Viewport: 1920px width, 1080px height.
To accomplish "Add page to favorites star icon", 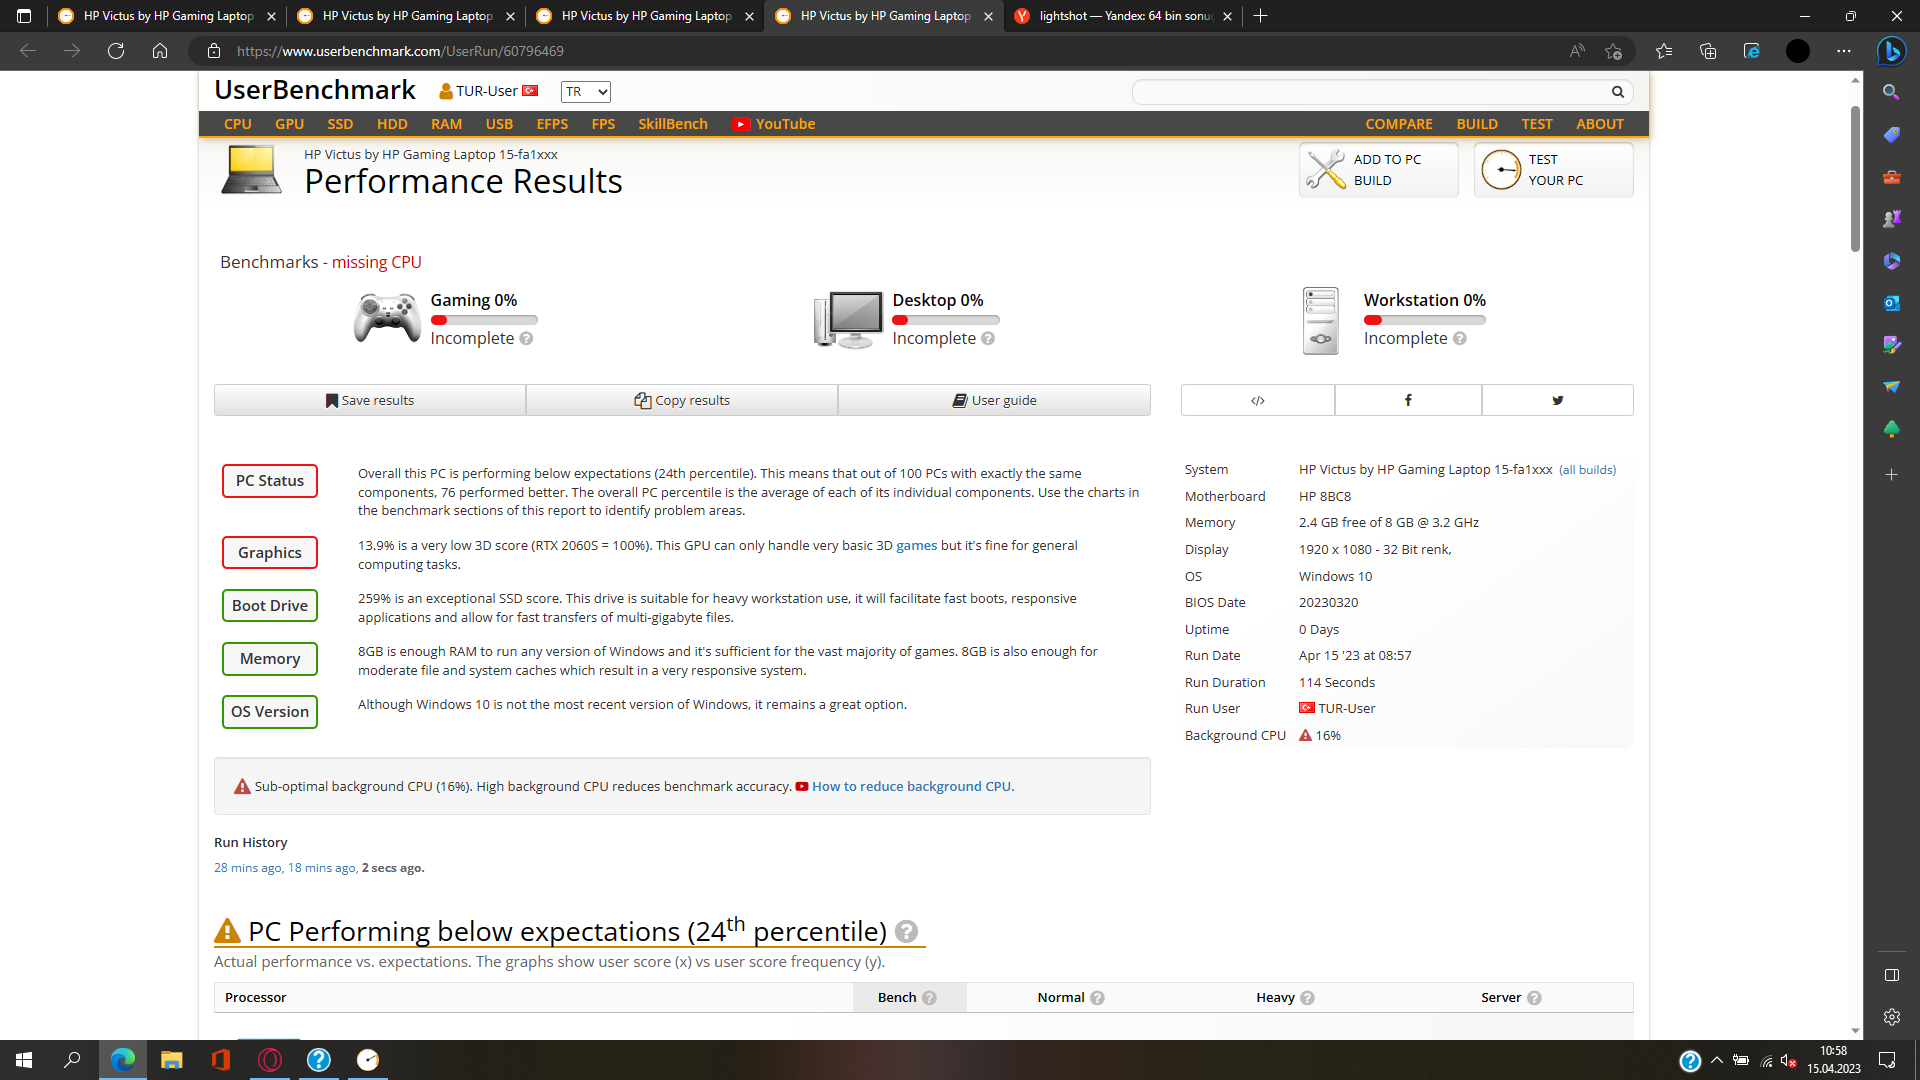I will point(1613,51).
